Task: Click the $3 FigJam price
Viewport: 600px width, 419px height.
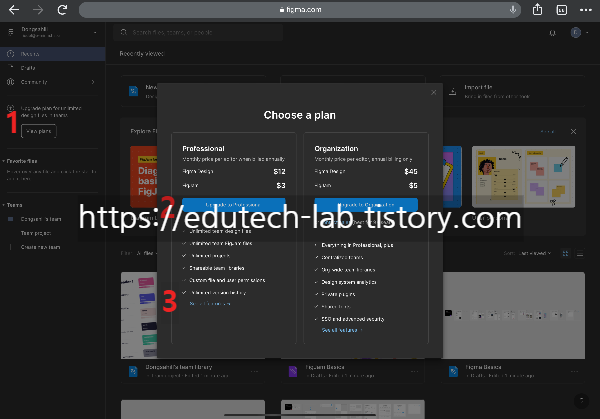Action: click(281, 186)
